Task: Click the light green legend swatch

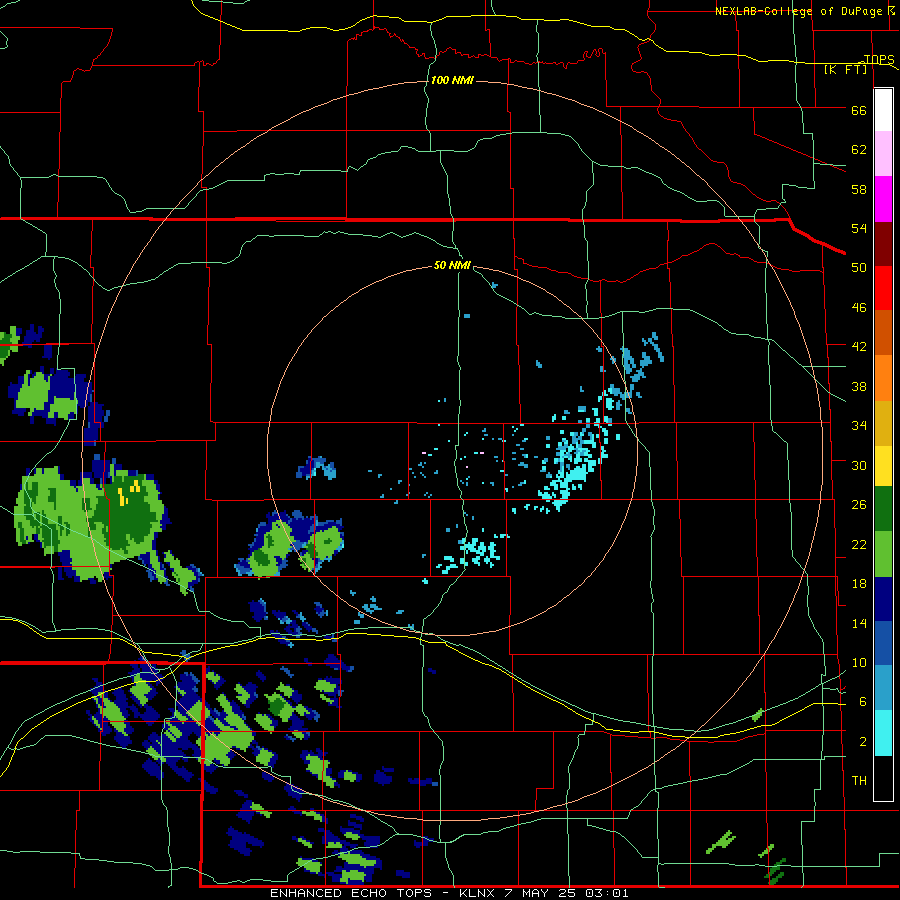Action: point(883,554)
